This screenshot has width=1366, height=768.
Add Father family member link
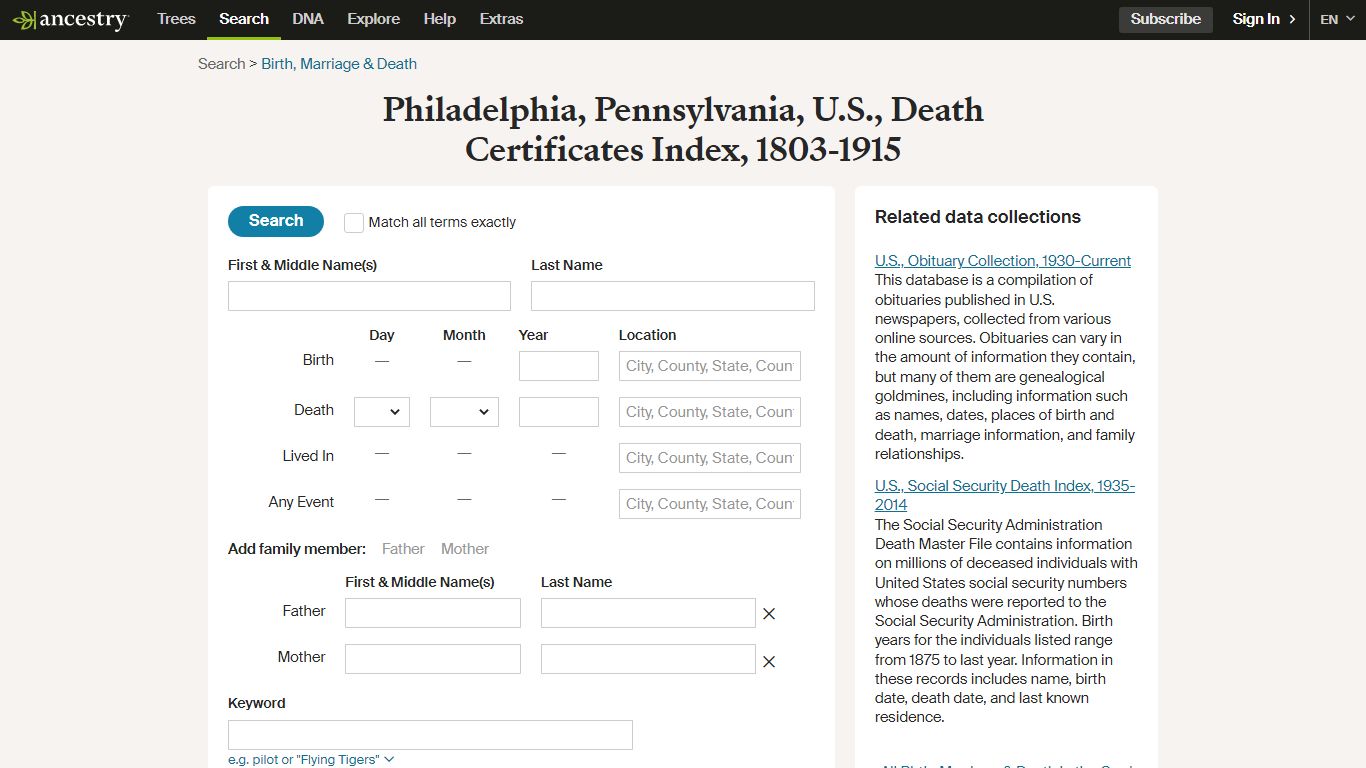click(x=403, y=549)
